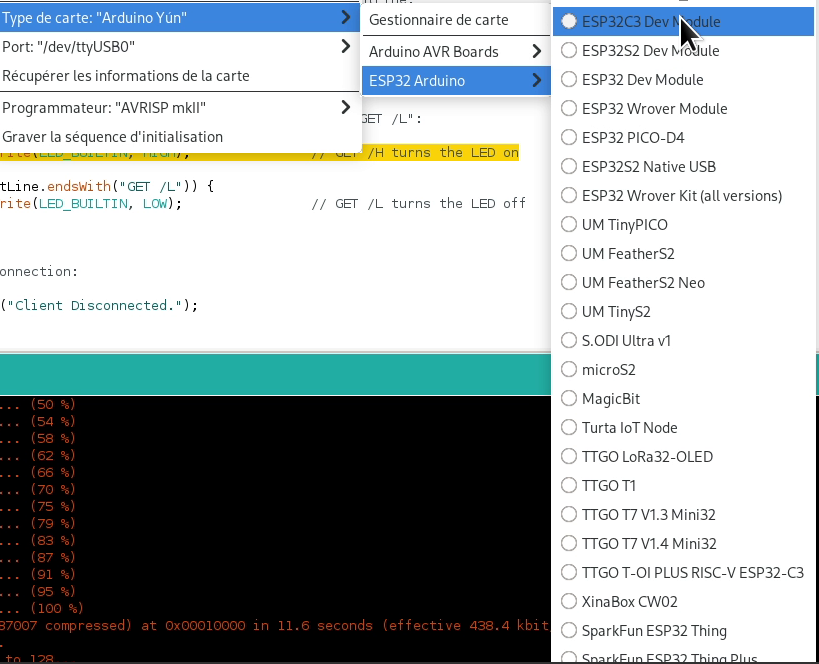
Task: Choose ESP32 Dev Module radio option
Action: pos(683,79)
